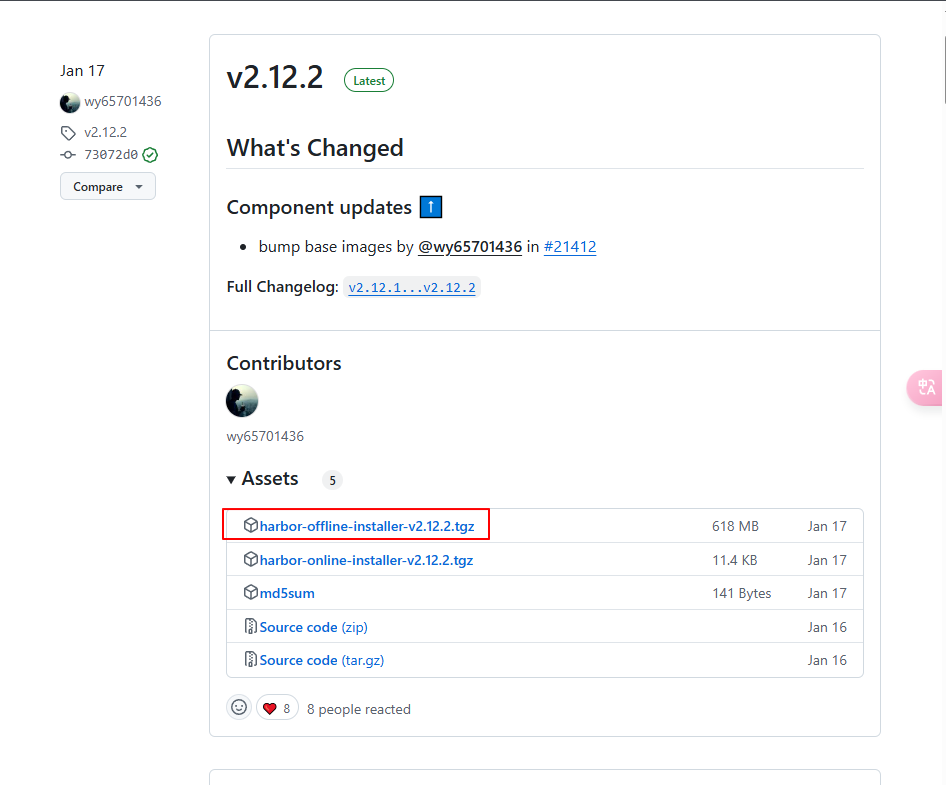
Task: Click the Latest badge
Action: (369, 80)
